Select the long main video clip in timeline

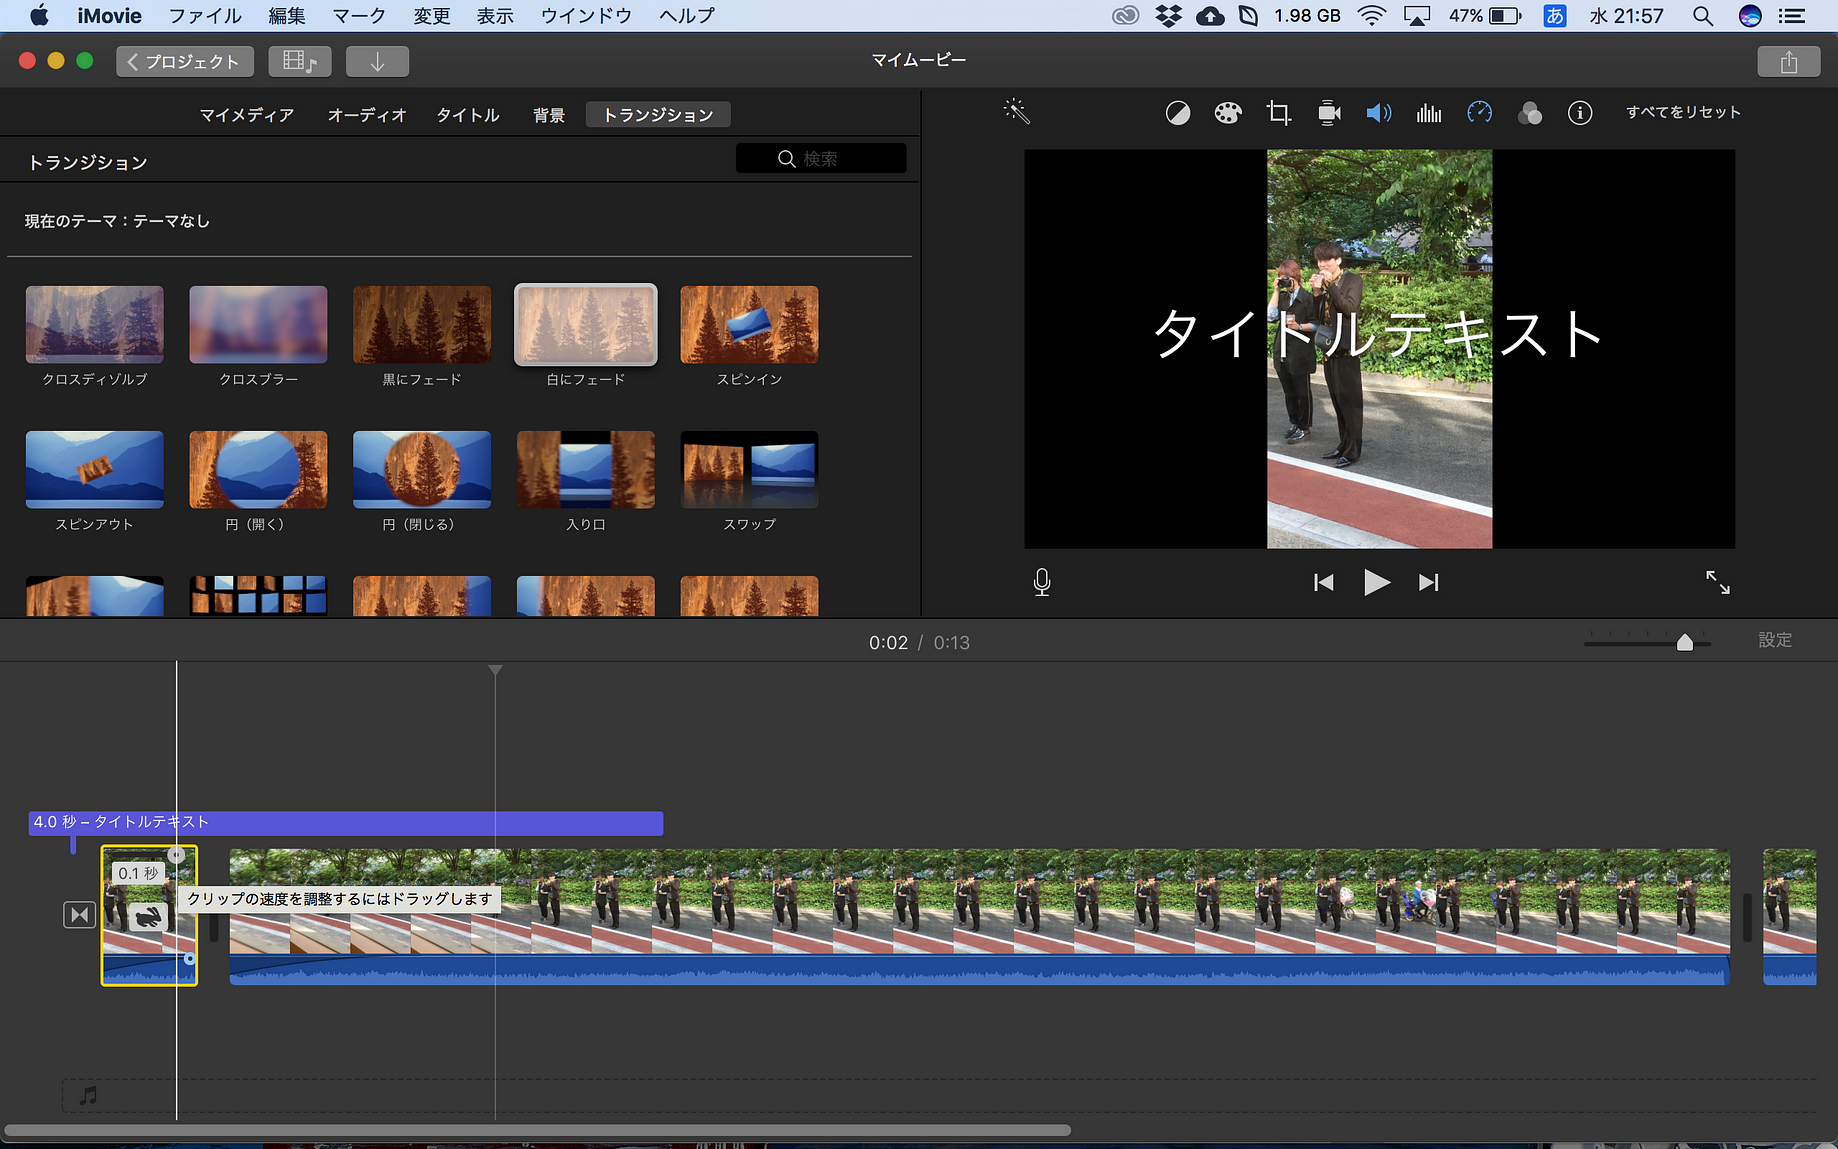pyautogui.click(x=980, y=916)
